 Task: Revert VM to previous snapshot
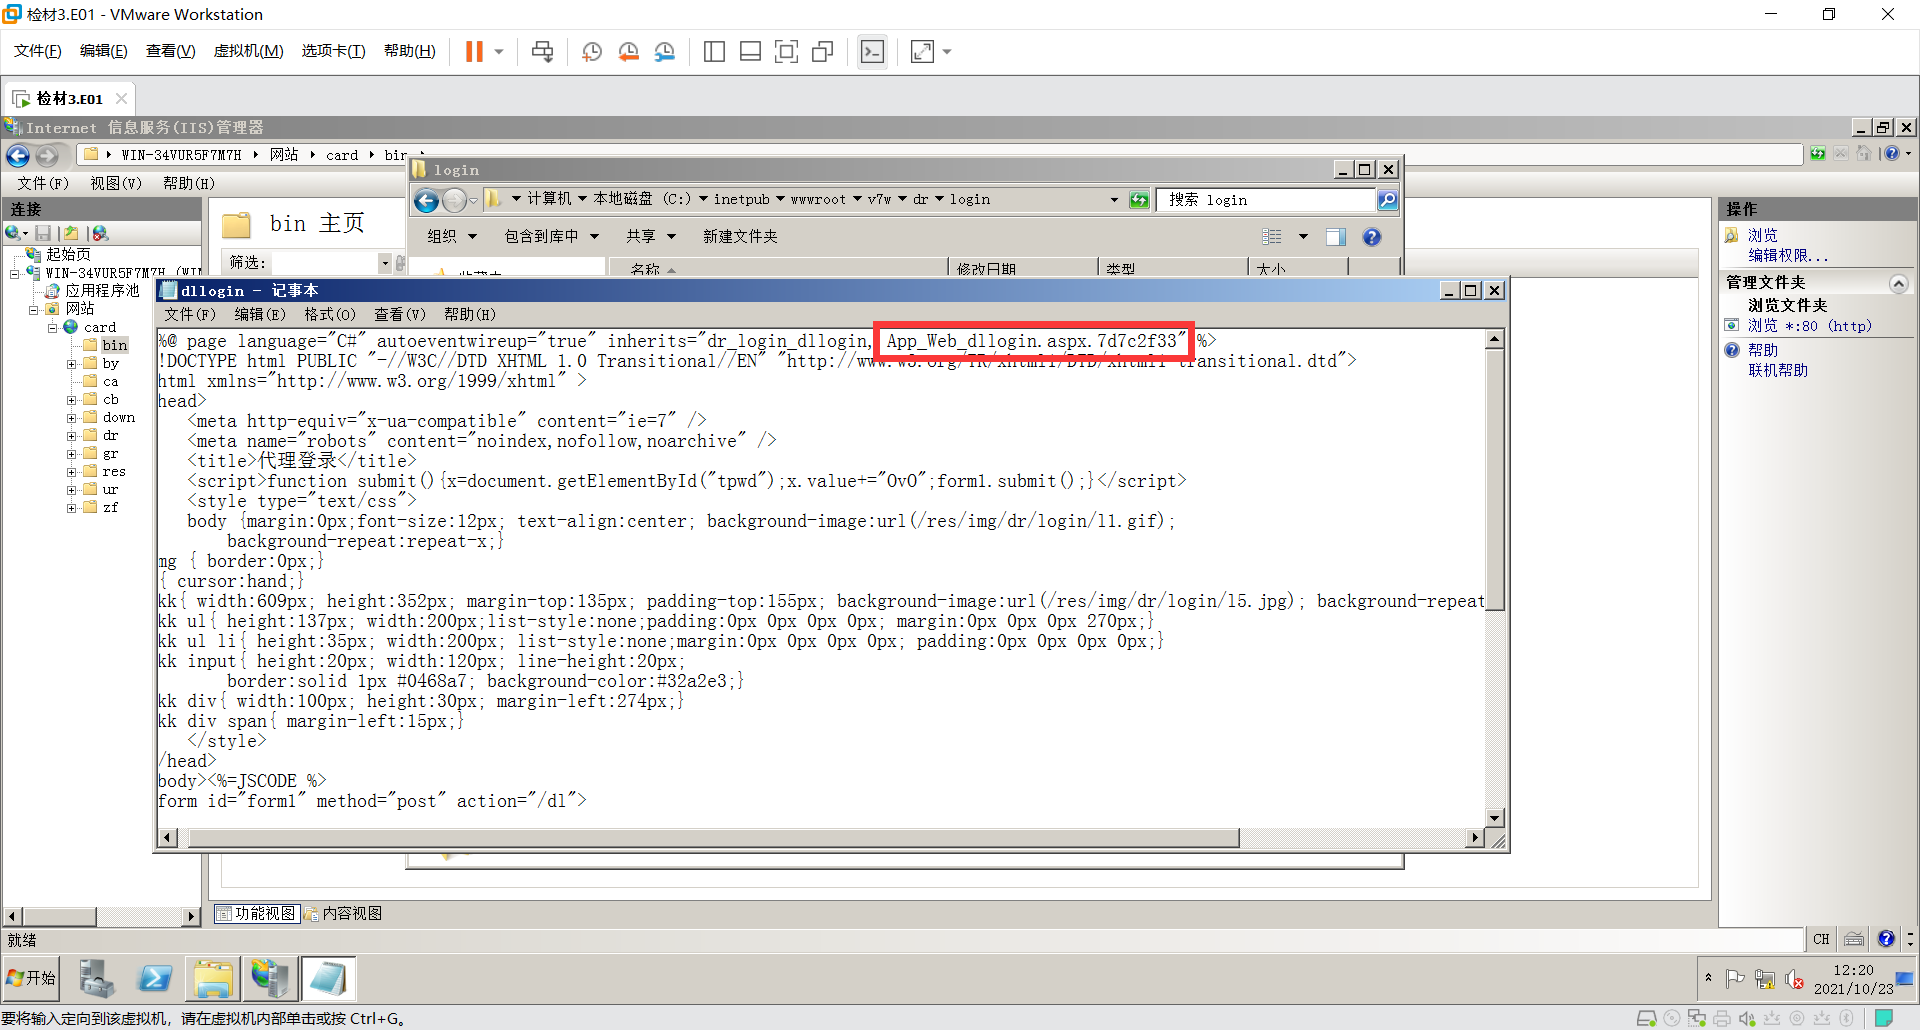(628, 51)
